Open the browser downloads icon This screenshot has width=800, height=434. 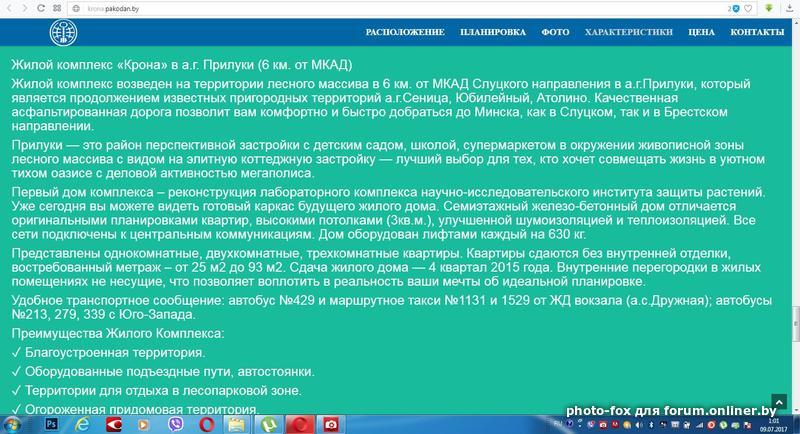pos(790,8)
